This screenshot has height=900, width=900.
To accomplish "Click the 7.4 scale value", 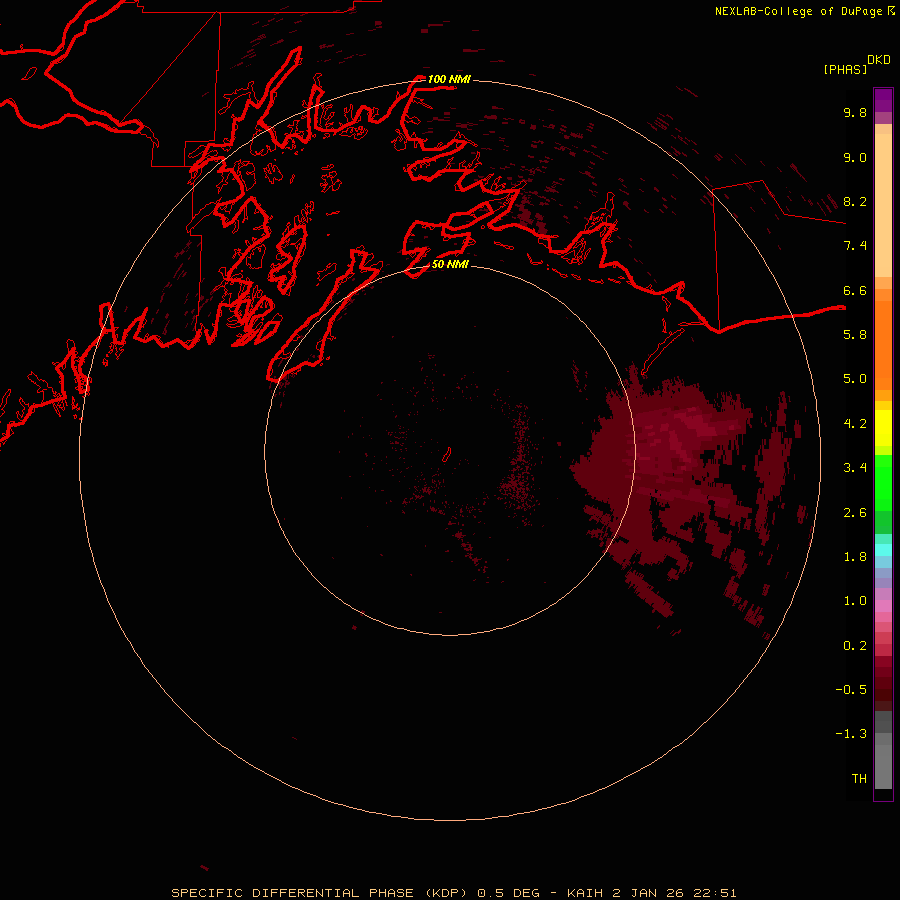I will tap(855, 246).
